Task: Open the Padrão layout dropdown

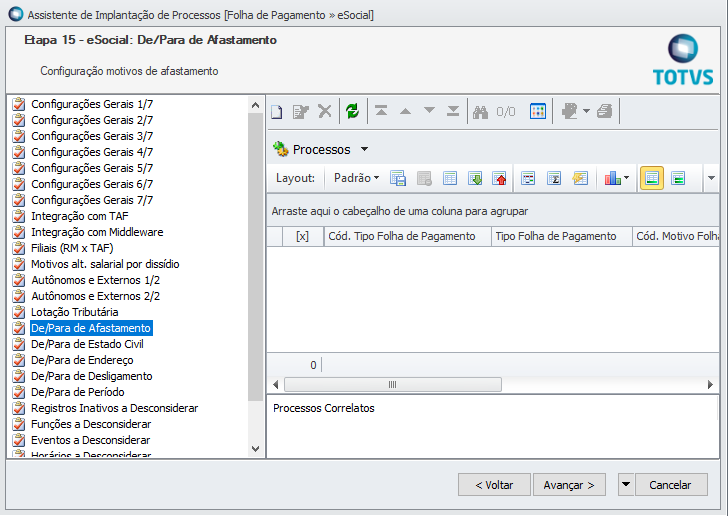Action: (357, 178)
